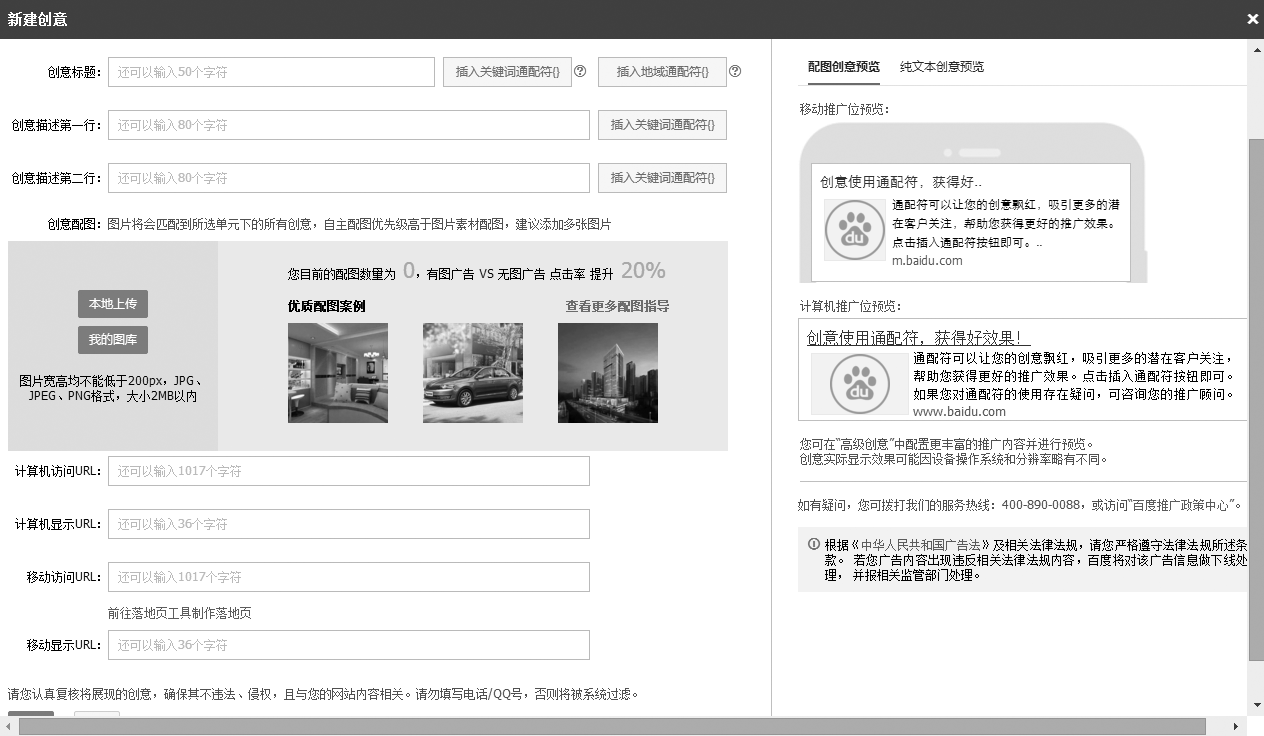Open 查看更多配图指导 link

coord(617,307)
